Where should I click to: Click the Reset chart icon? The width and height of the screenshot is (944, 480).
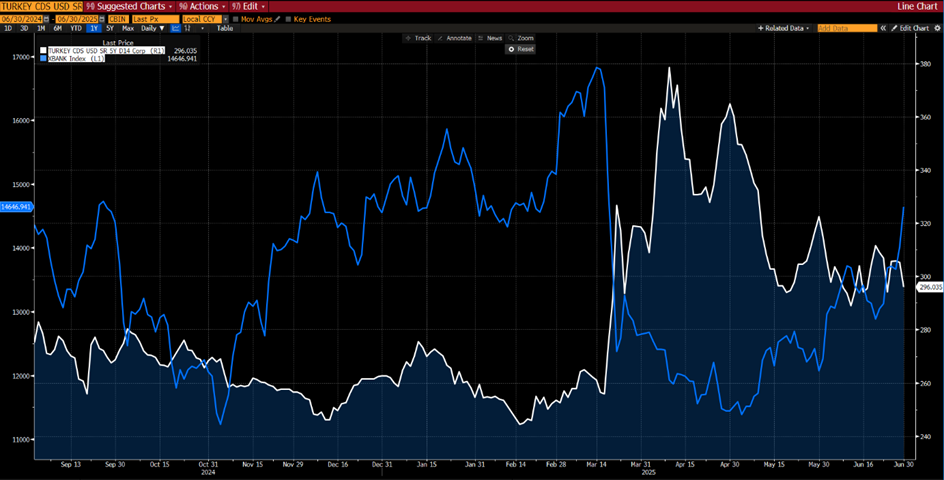click(521, 49)
